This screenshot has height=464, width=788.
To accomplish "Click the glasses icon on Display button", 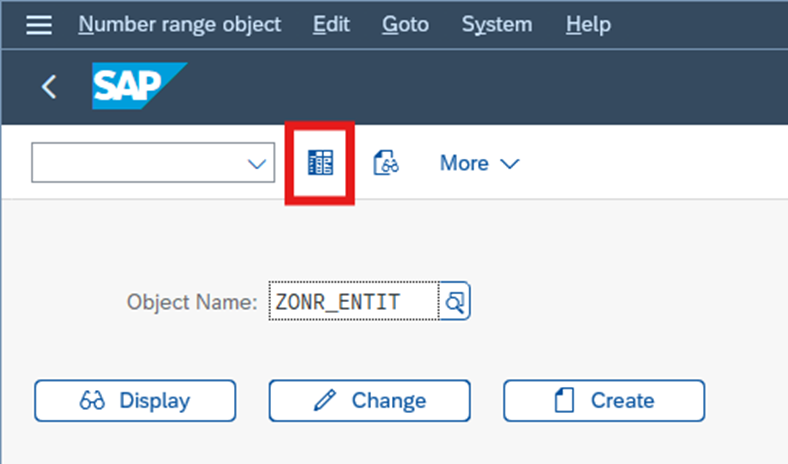I will [92, 401].
